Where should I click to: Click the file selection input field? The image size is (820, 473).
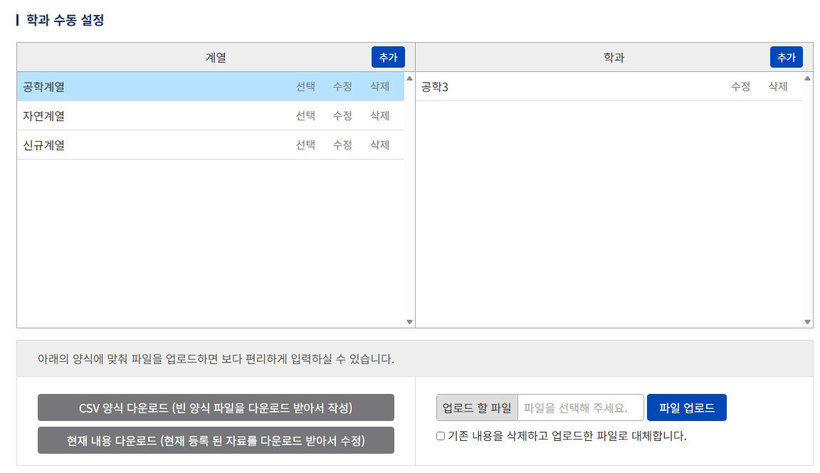point(580,408)
